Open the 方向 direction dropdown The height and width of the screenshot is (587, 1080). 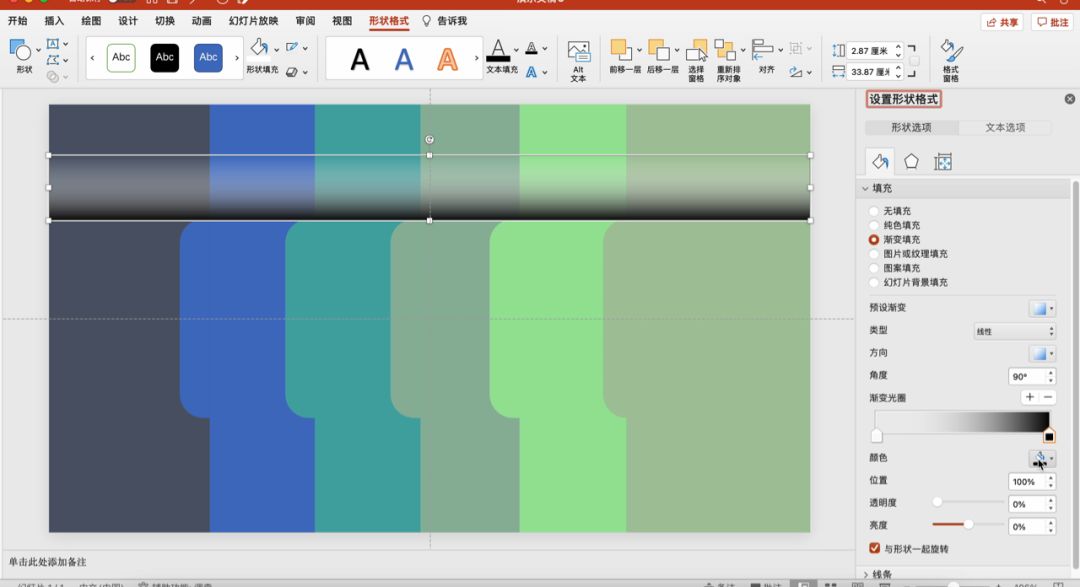pos(1042,353)
